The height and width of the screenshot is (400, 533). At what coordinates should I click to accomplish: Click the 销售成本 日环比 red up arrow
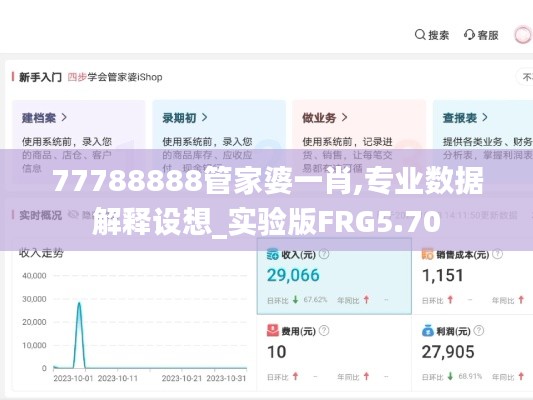click(450, 300)
